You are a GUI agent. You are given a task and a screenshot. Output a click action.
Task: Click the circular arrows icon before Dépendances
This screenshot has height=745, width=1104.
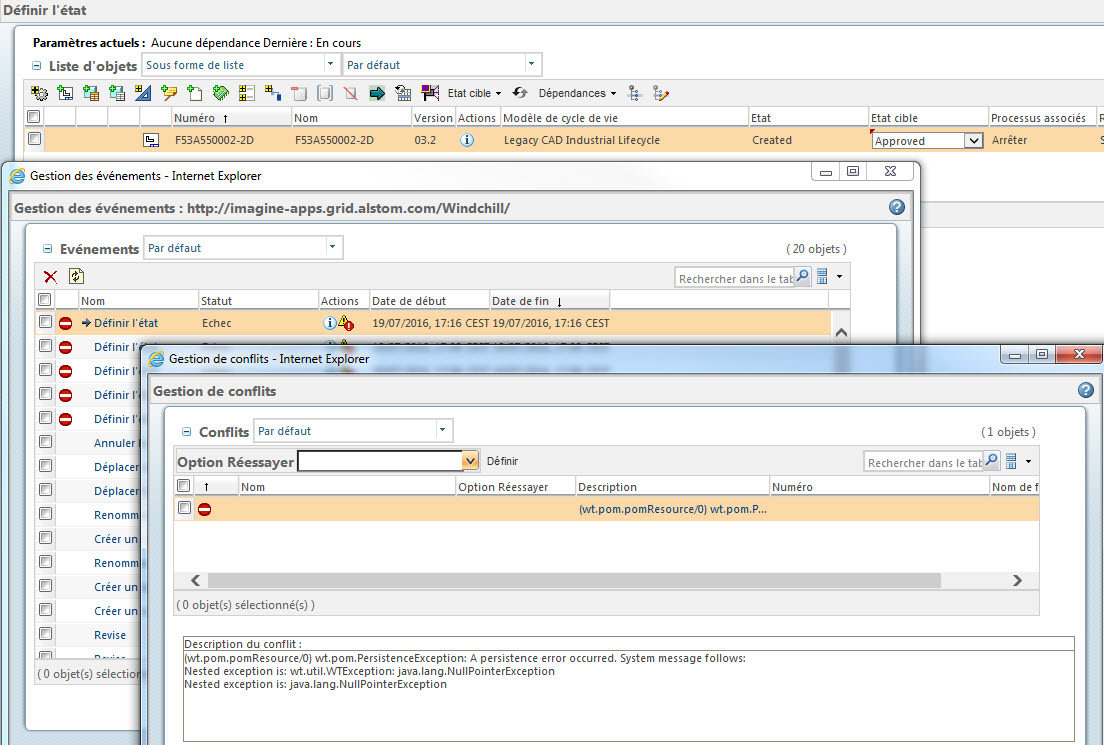(520, 93)
